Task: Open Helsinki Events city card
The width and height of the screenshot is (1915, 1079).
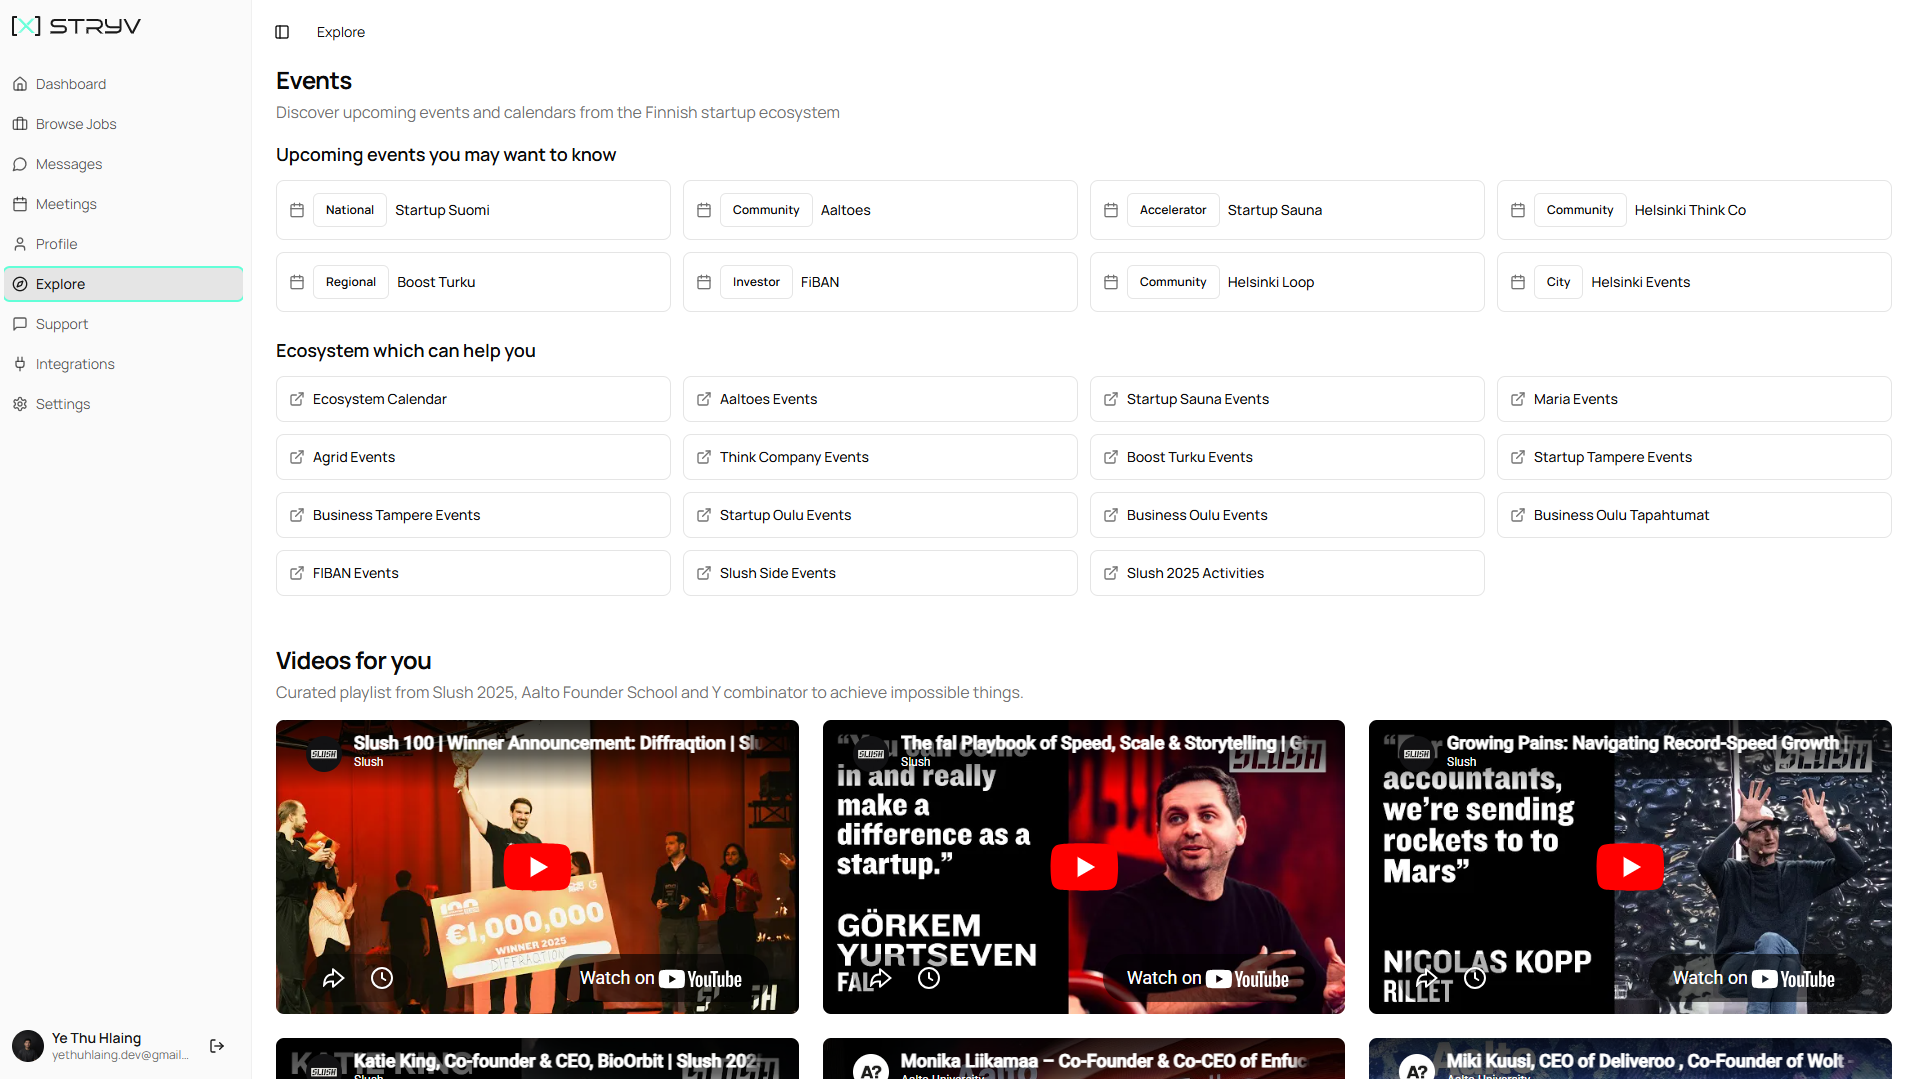Action: pyautogui.click(x=1694, y=282)
